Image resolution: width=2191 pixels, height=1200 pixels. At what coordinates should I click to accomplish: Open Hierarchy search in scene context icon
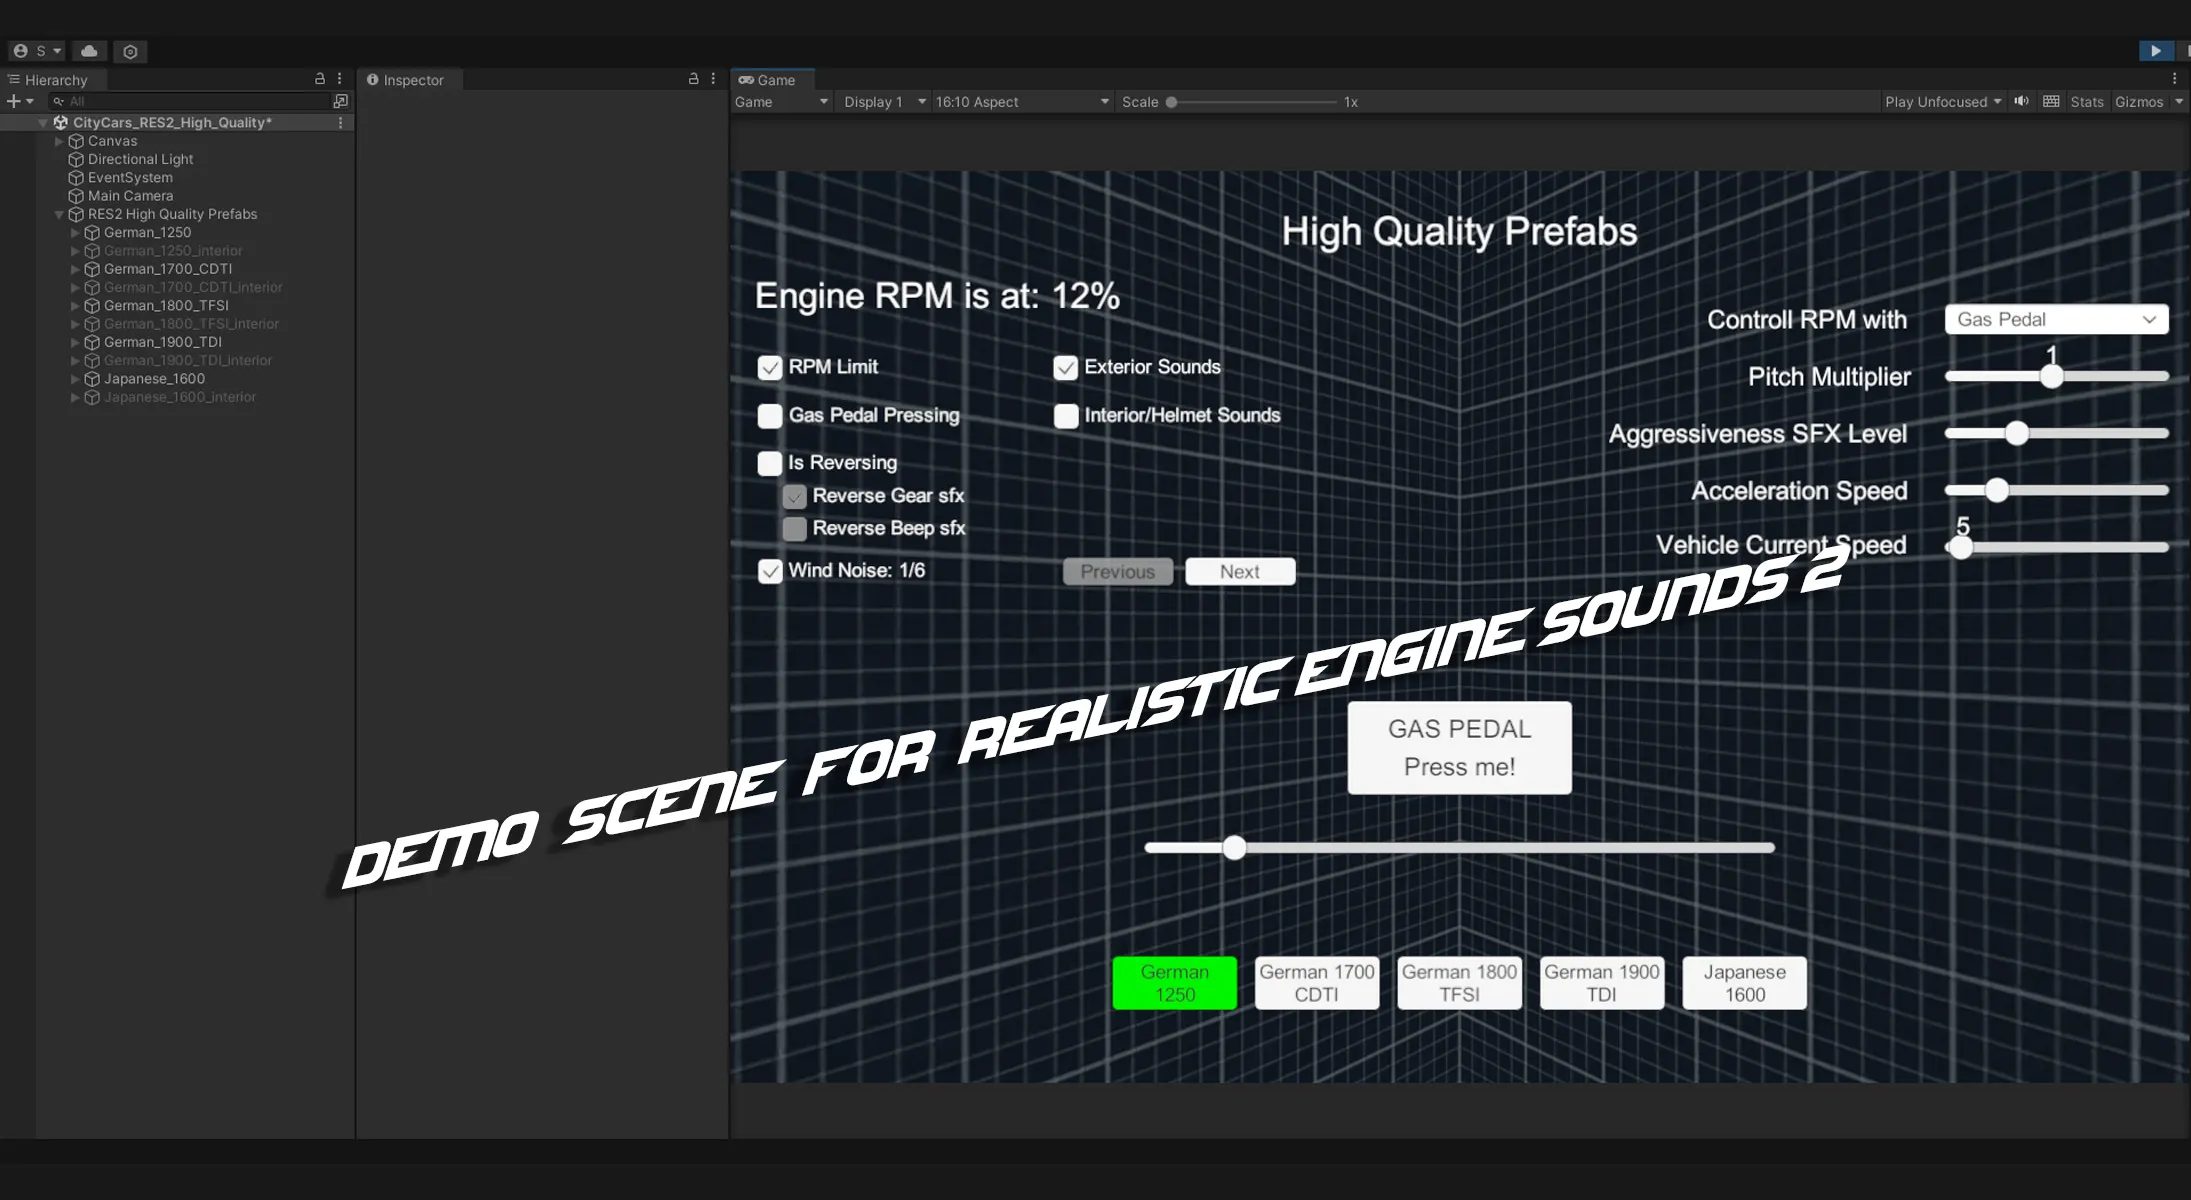(x=340, y=101)
